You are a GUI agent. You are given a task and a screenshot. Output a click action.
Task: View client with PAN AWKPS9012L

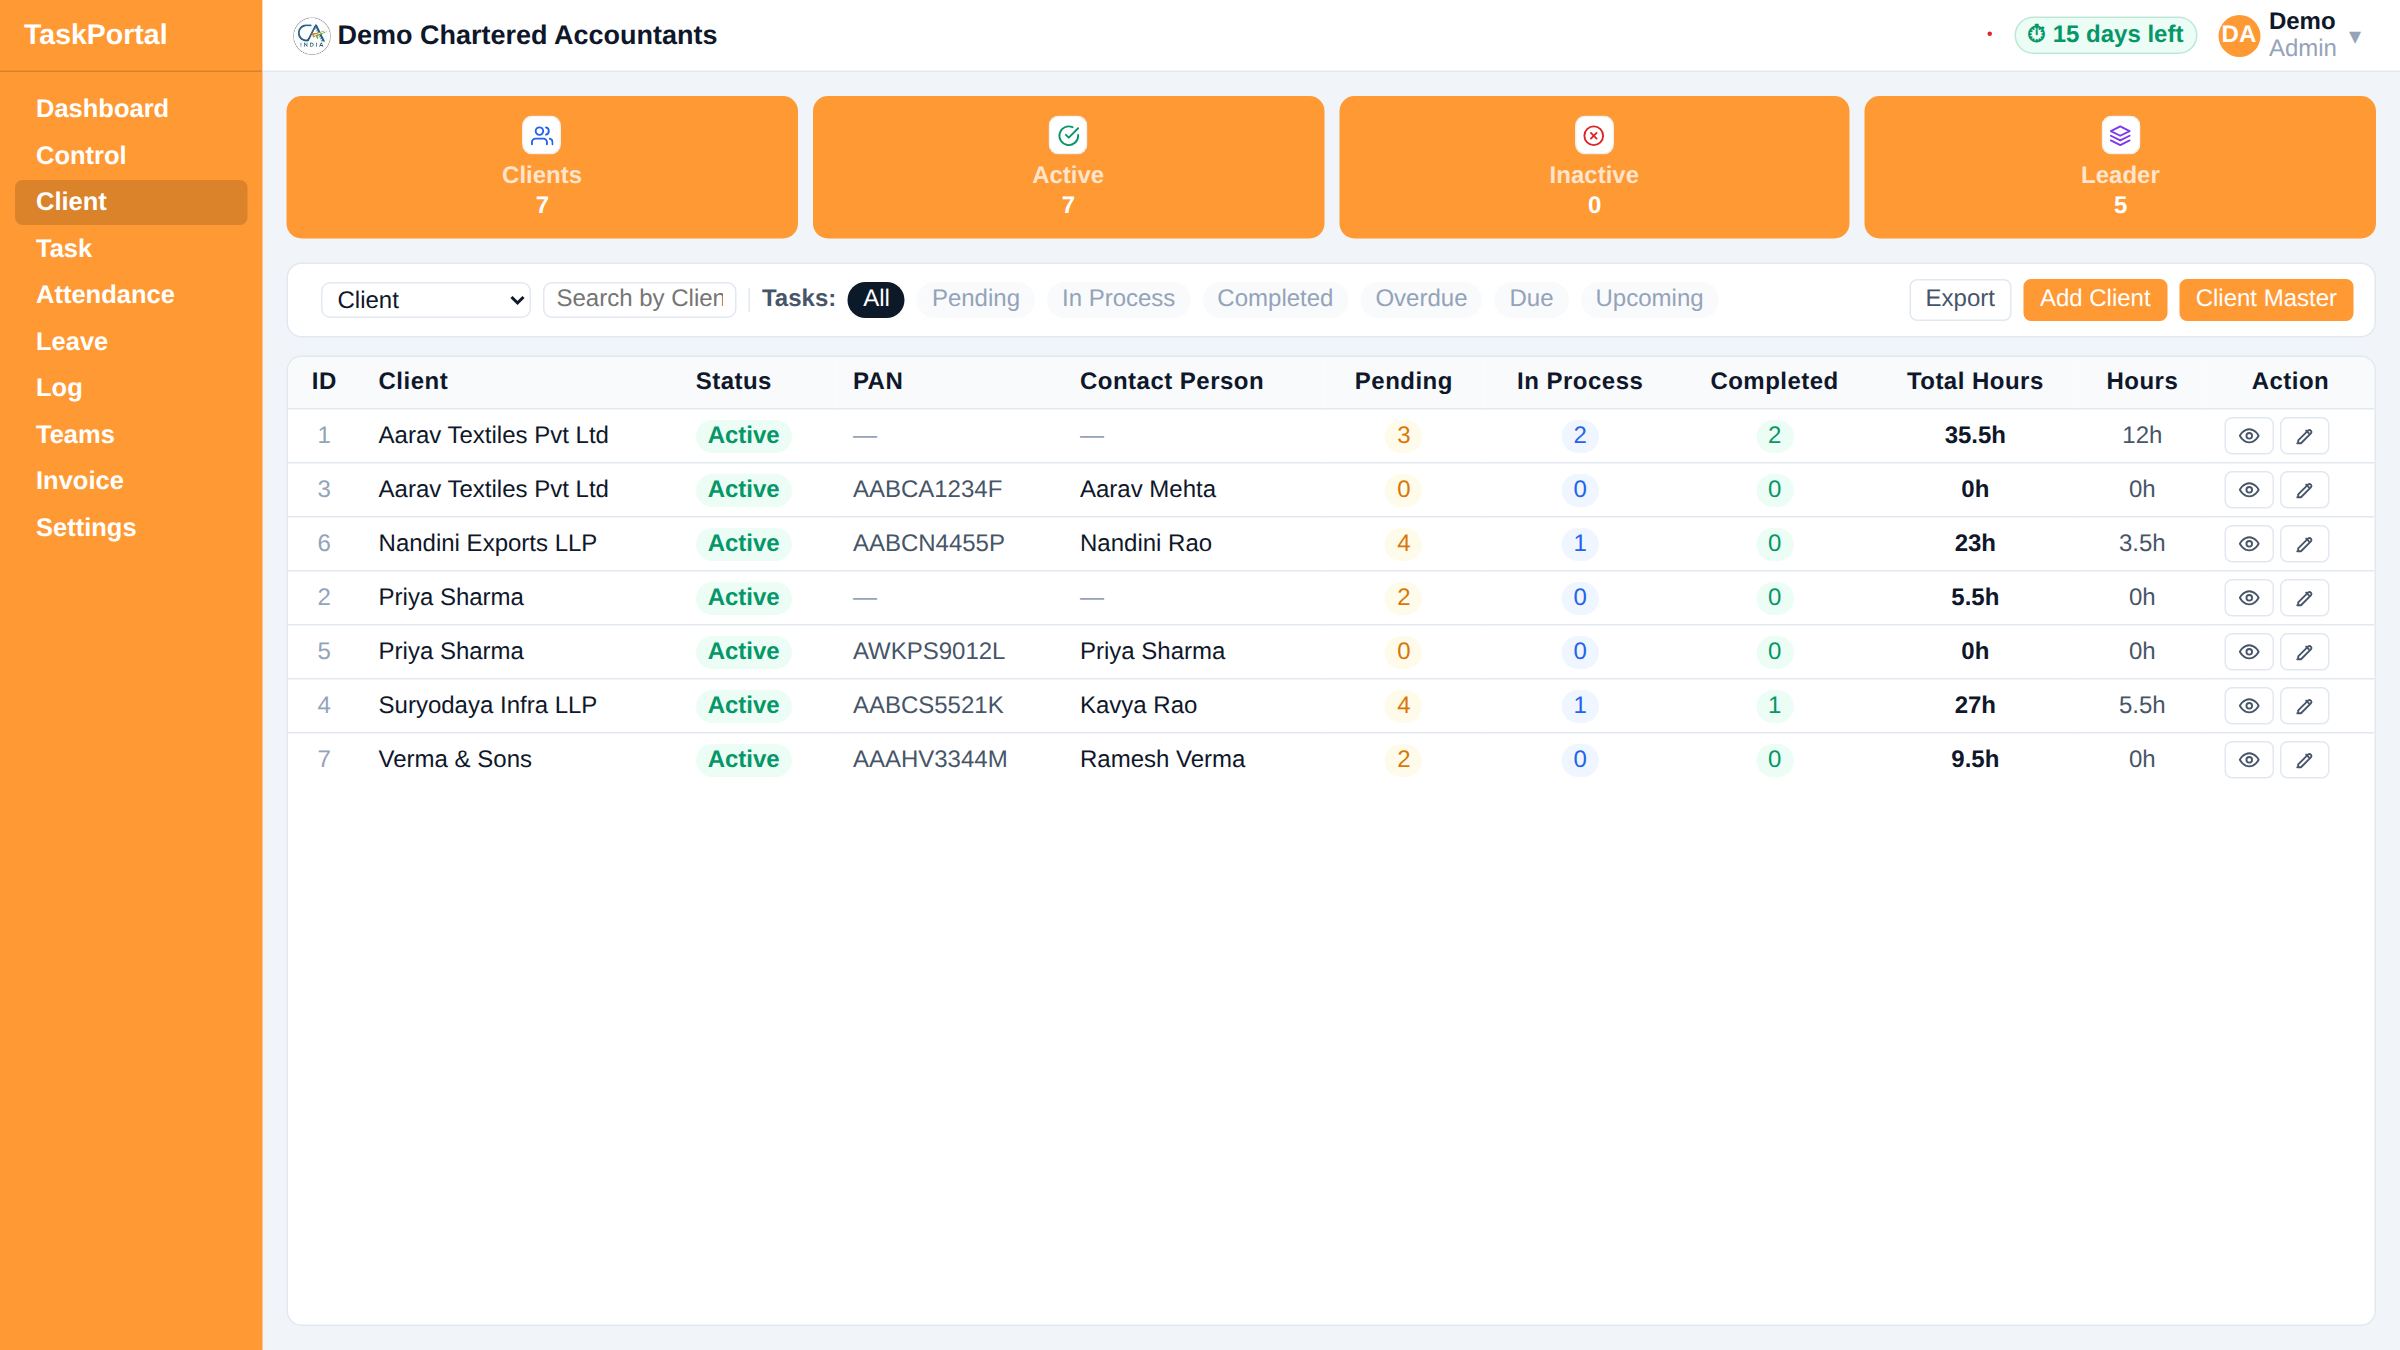pos(2248,652)
